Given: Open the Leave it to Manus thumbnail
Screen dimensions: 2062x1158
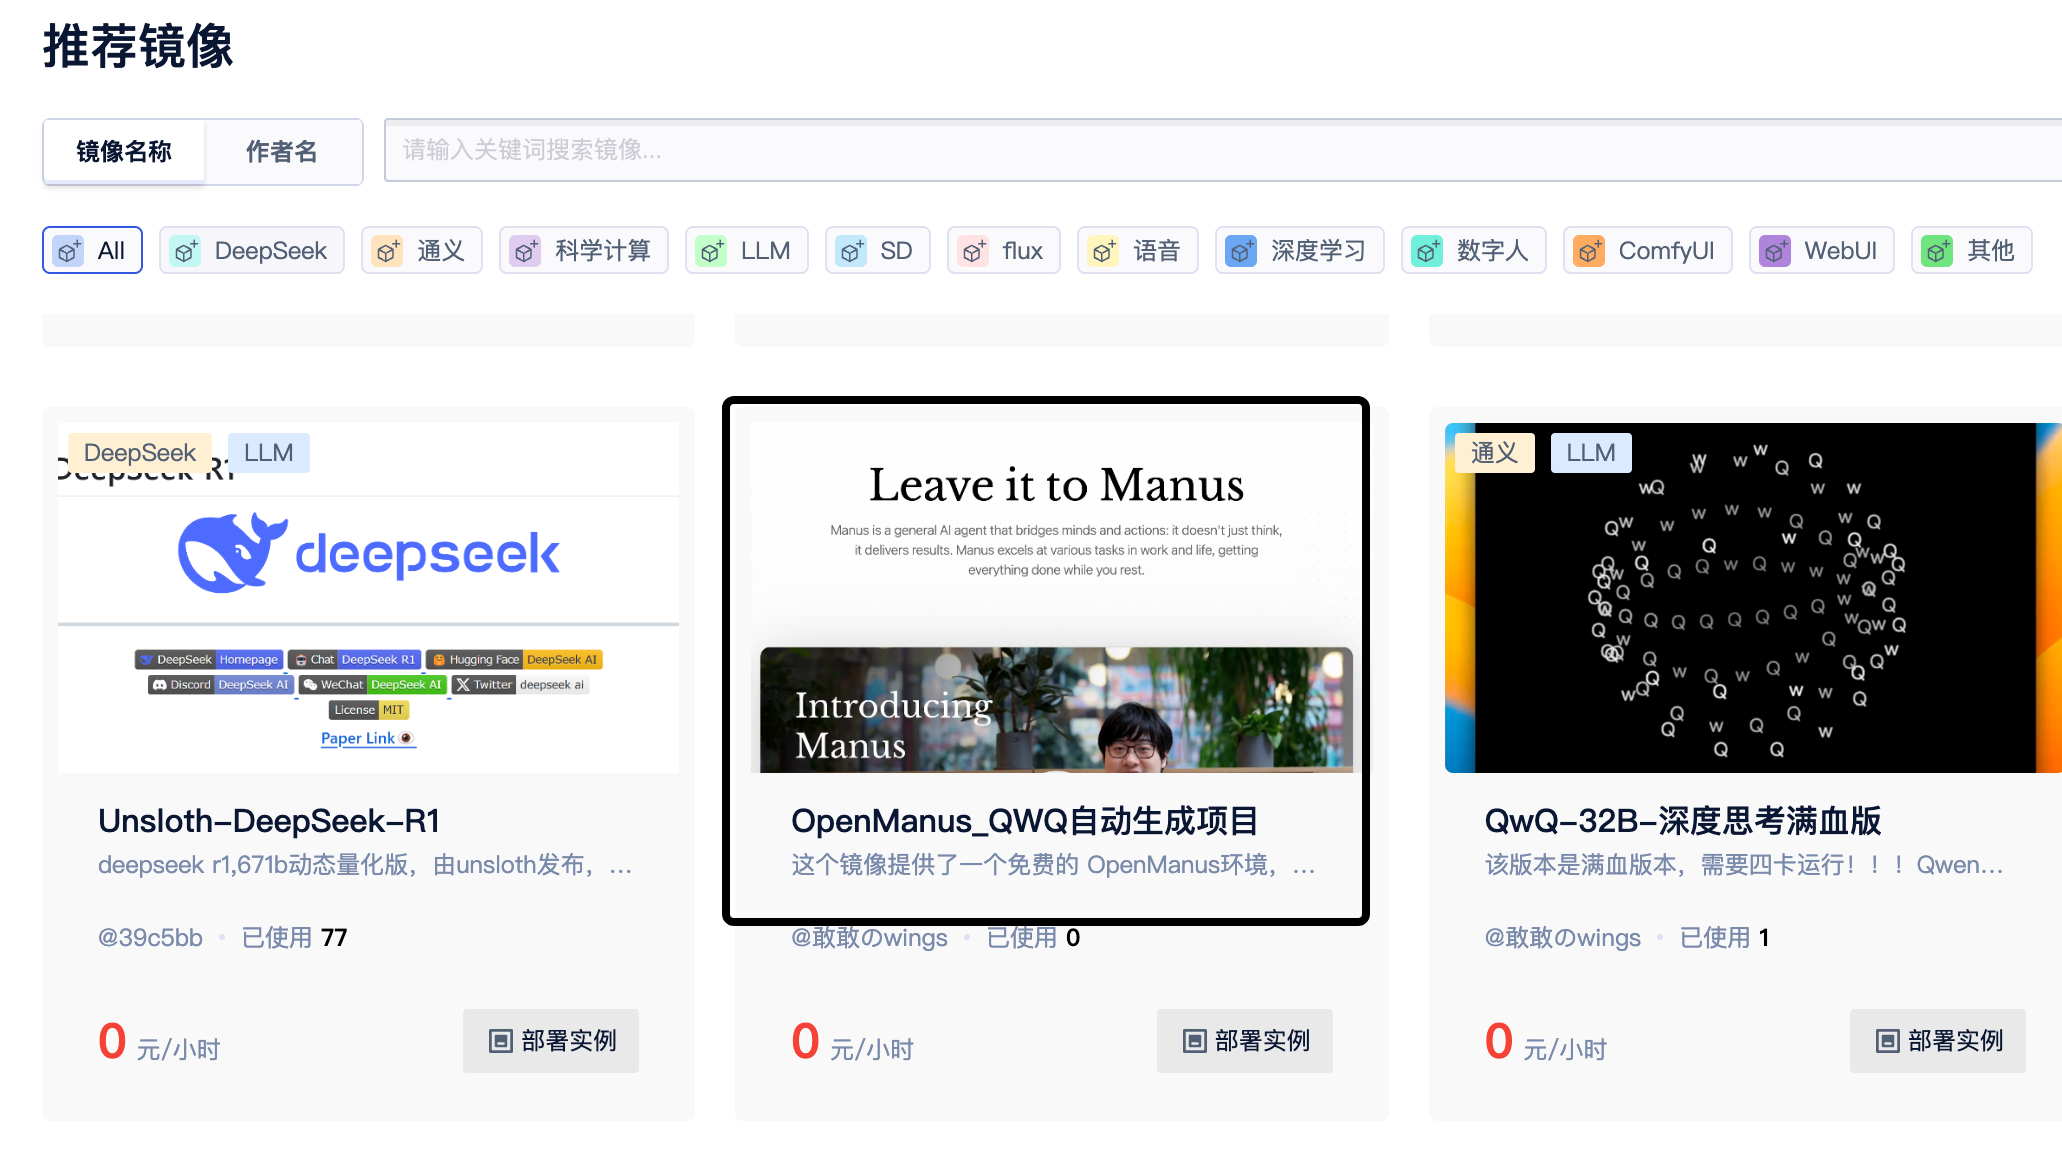Looking at the screenshot, I should (x=1056, y=597).
